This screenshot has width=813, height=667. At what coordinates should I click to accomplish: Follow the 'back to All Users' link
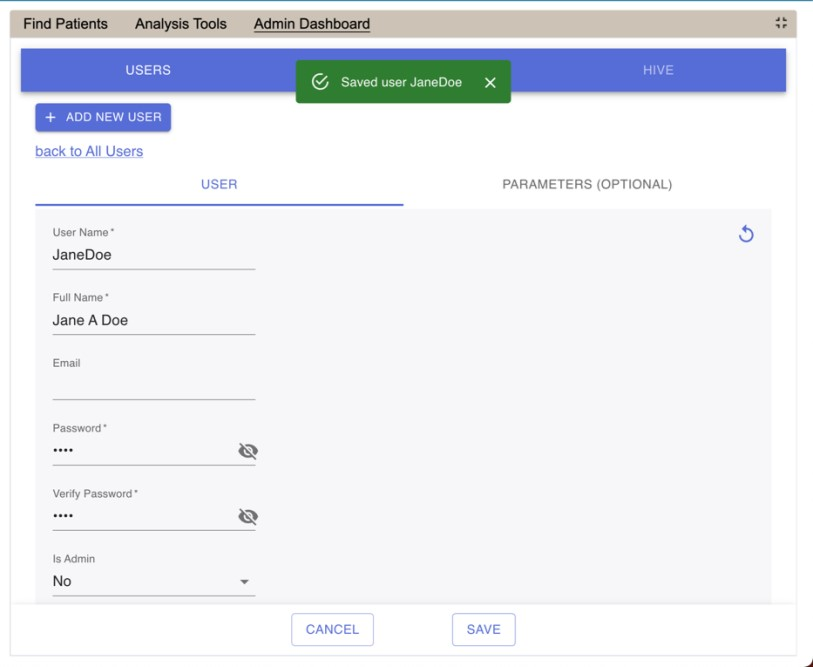point(89,151)
